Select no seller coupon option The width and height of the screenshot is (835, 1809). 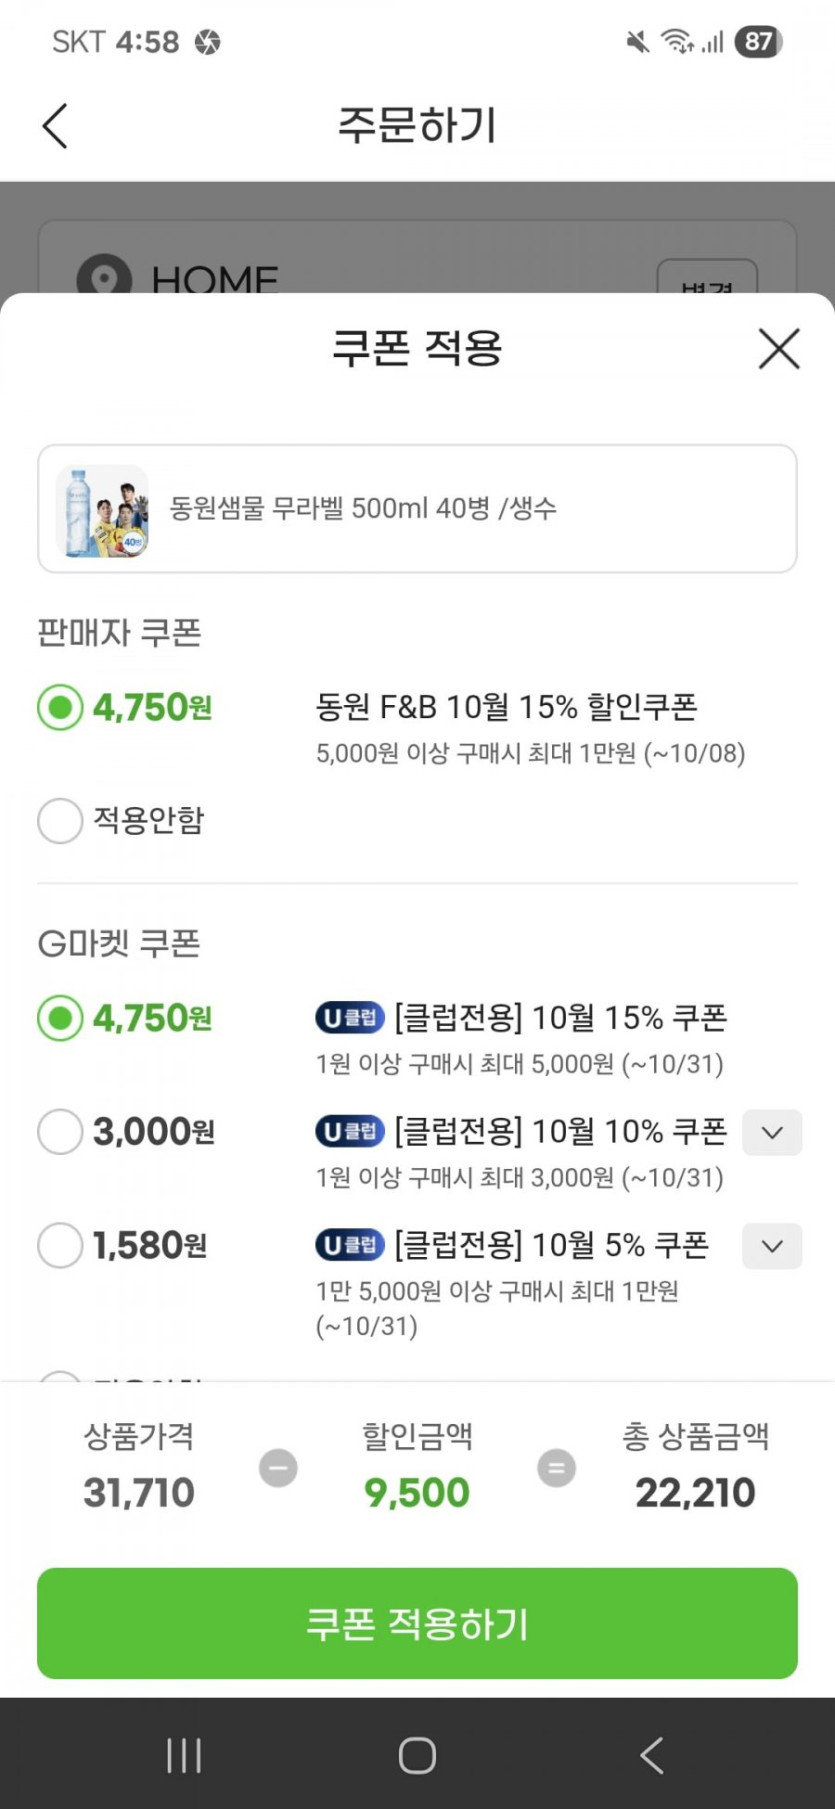tap(60, 821)
